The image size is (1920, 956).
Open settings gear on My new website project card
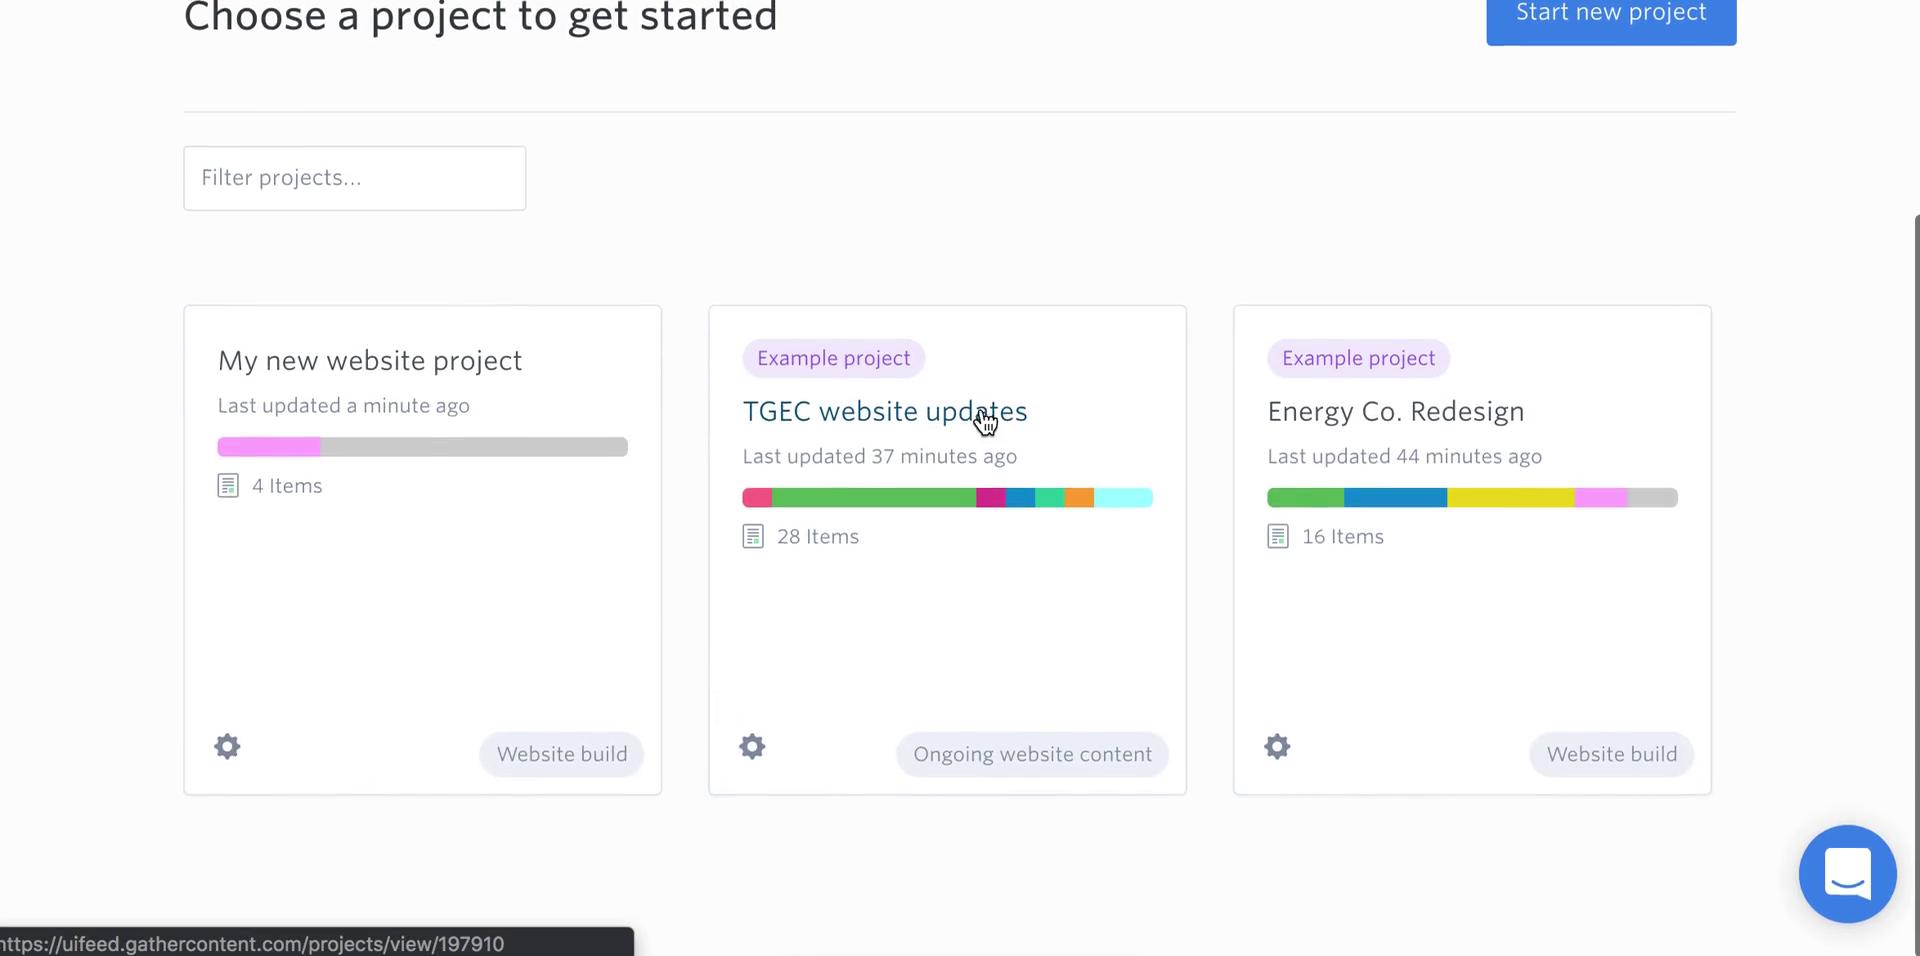point(227,747)
